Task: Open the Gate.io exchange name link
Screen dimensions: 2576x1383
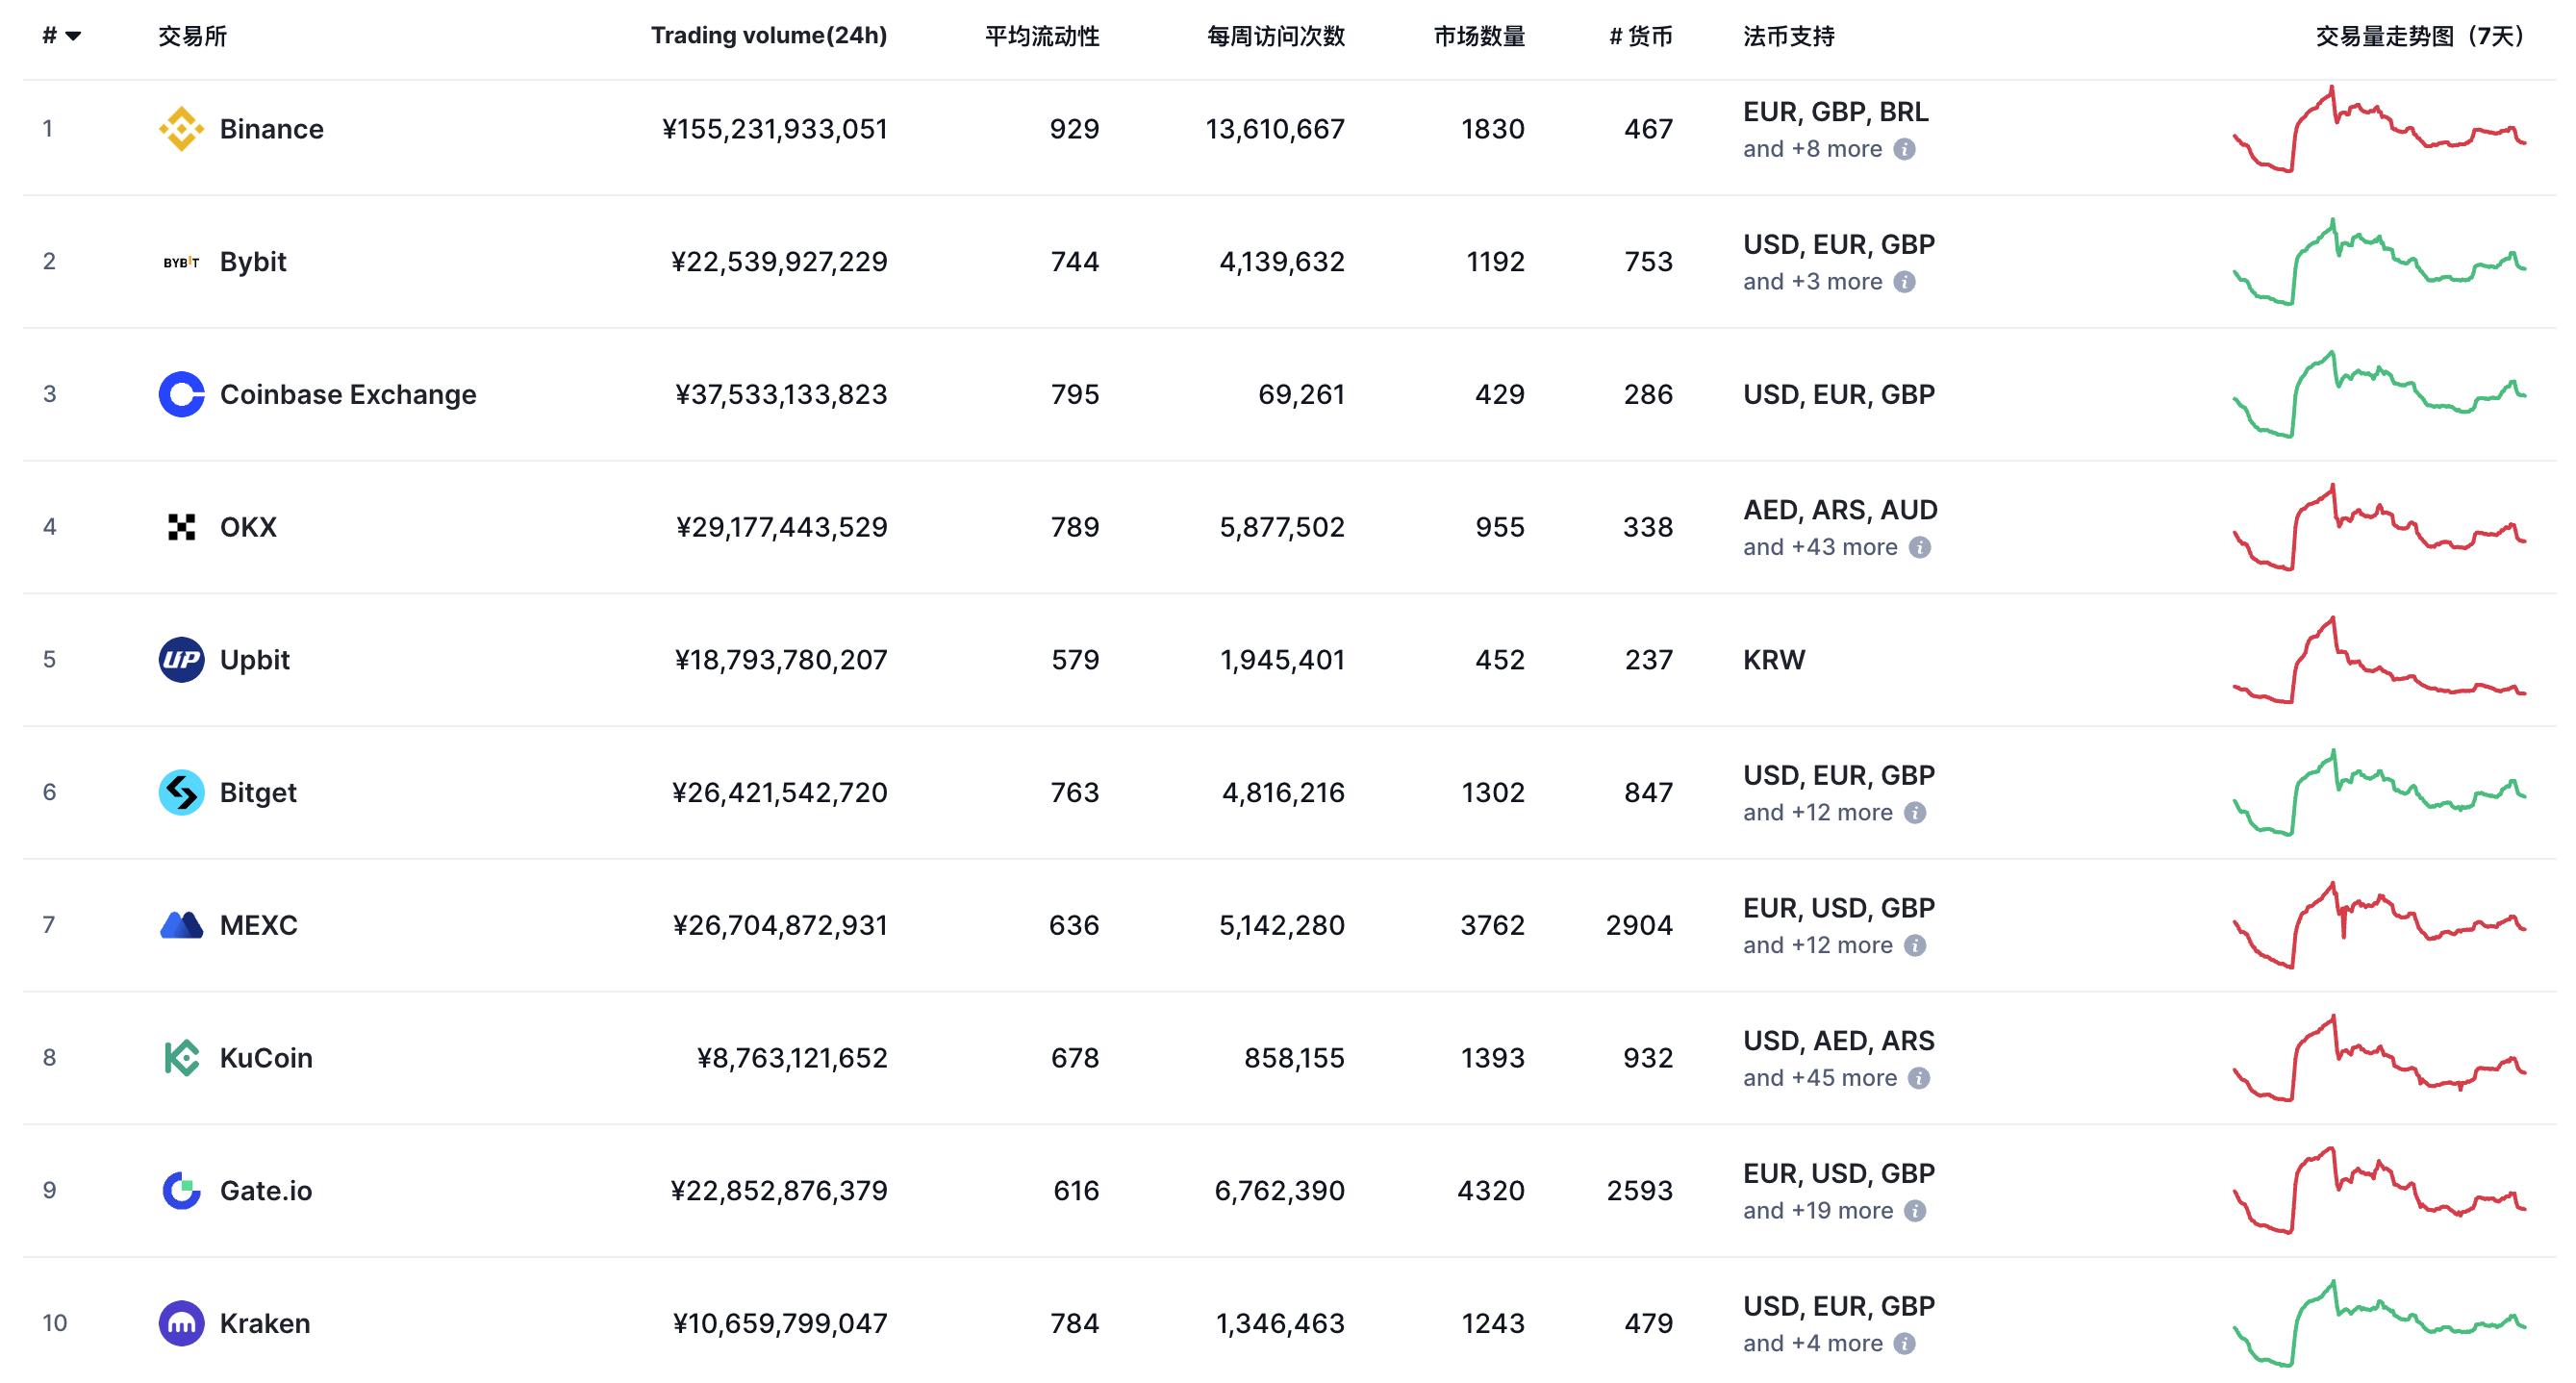Action: click(x=265, y=1190)
